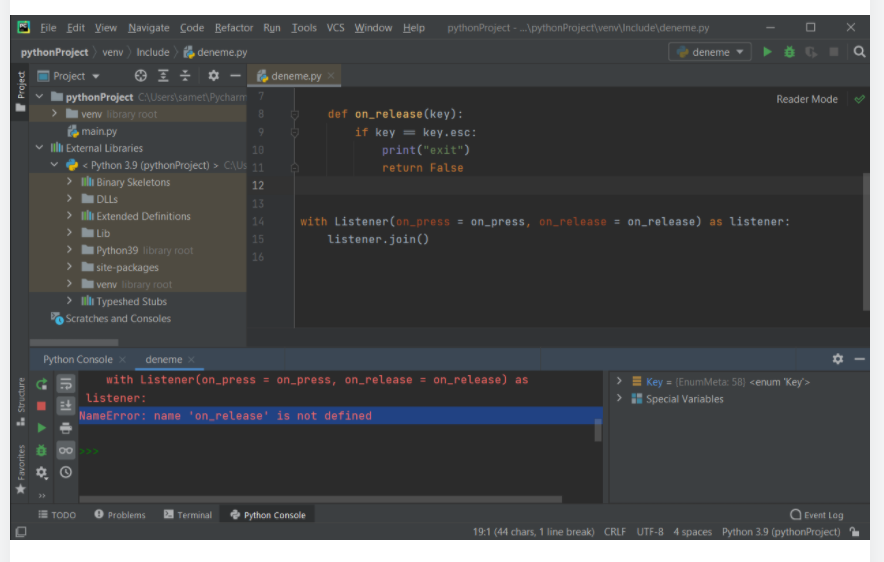Click the Debug bug icon in top toolbar
The image size is (884, 562).
pos(789,52)
